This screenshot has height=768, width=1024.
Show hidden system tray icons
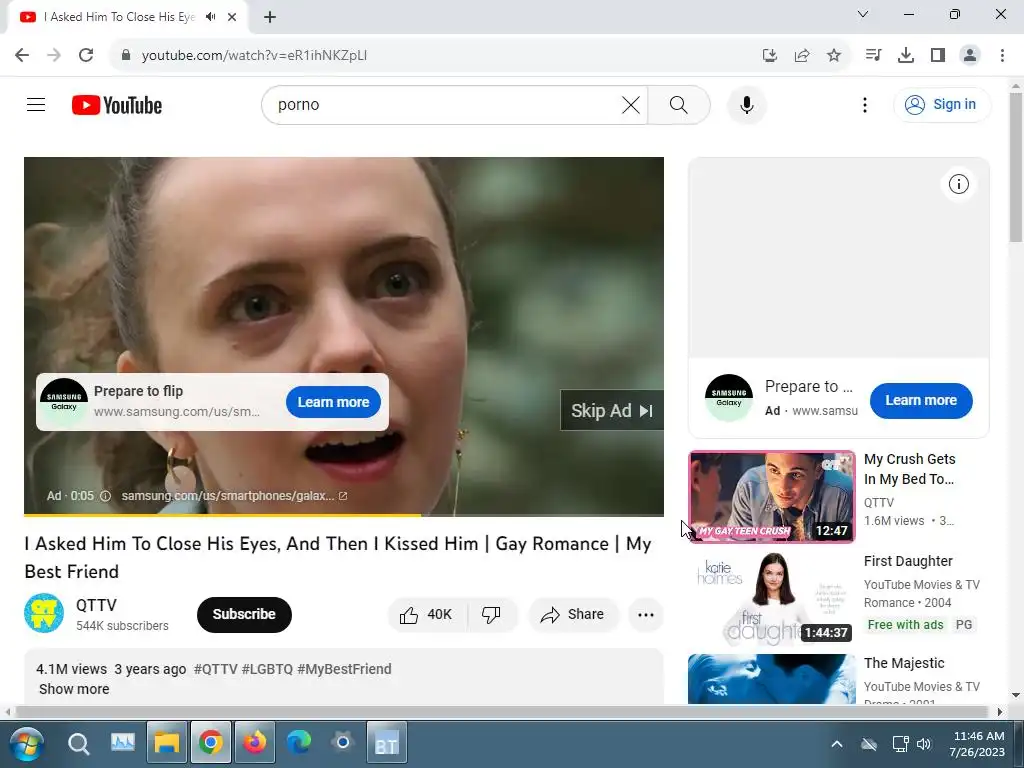tap(837, 744)
